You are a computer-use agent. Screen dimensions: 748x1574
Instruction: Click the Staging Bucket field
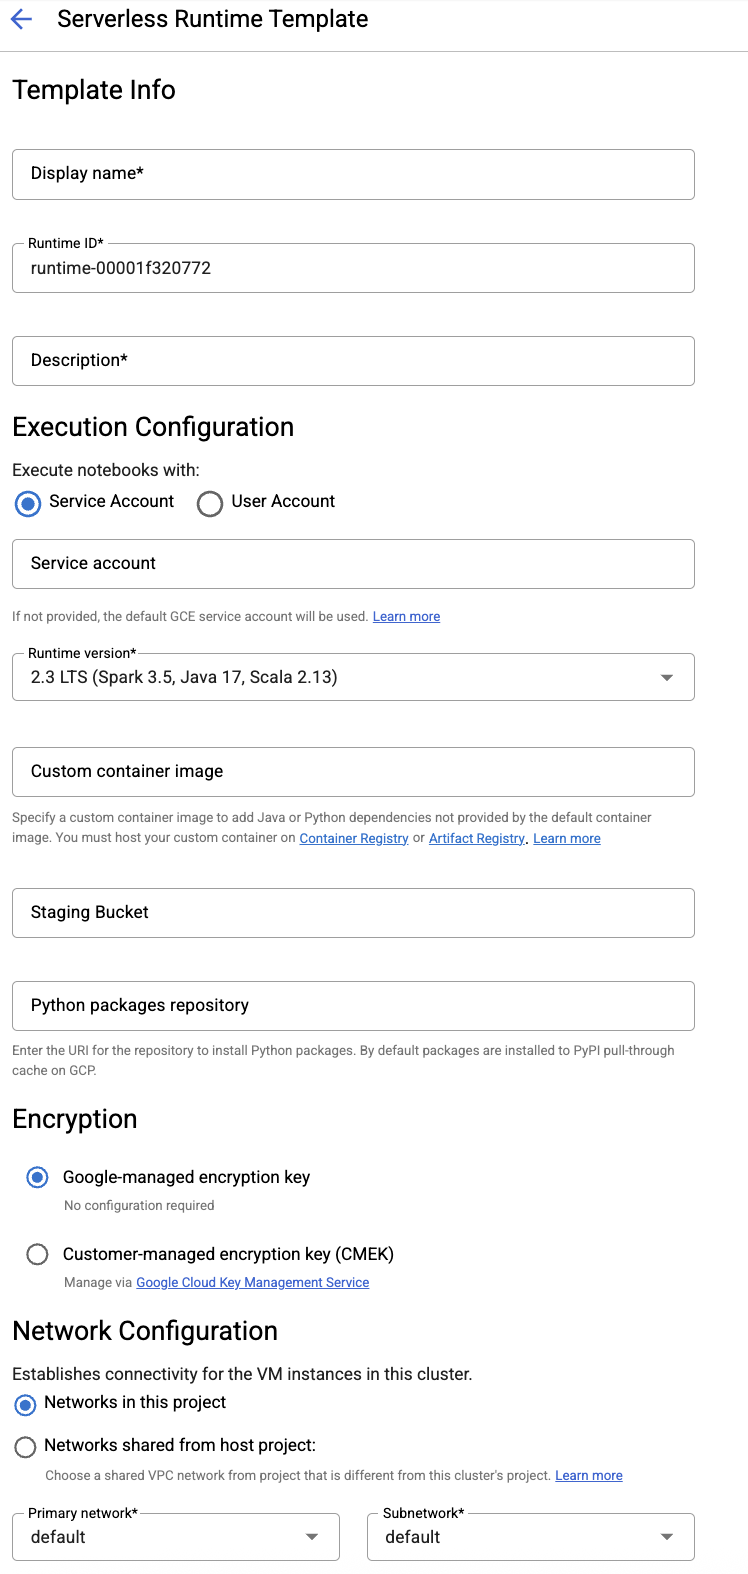tap(353, 913)
